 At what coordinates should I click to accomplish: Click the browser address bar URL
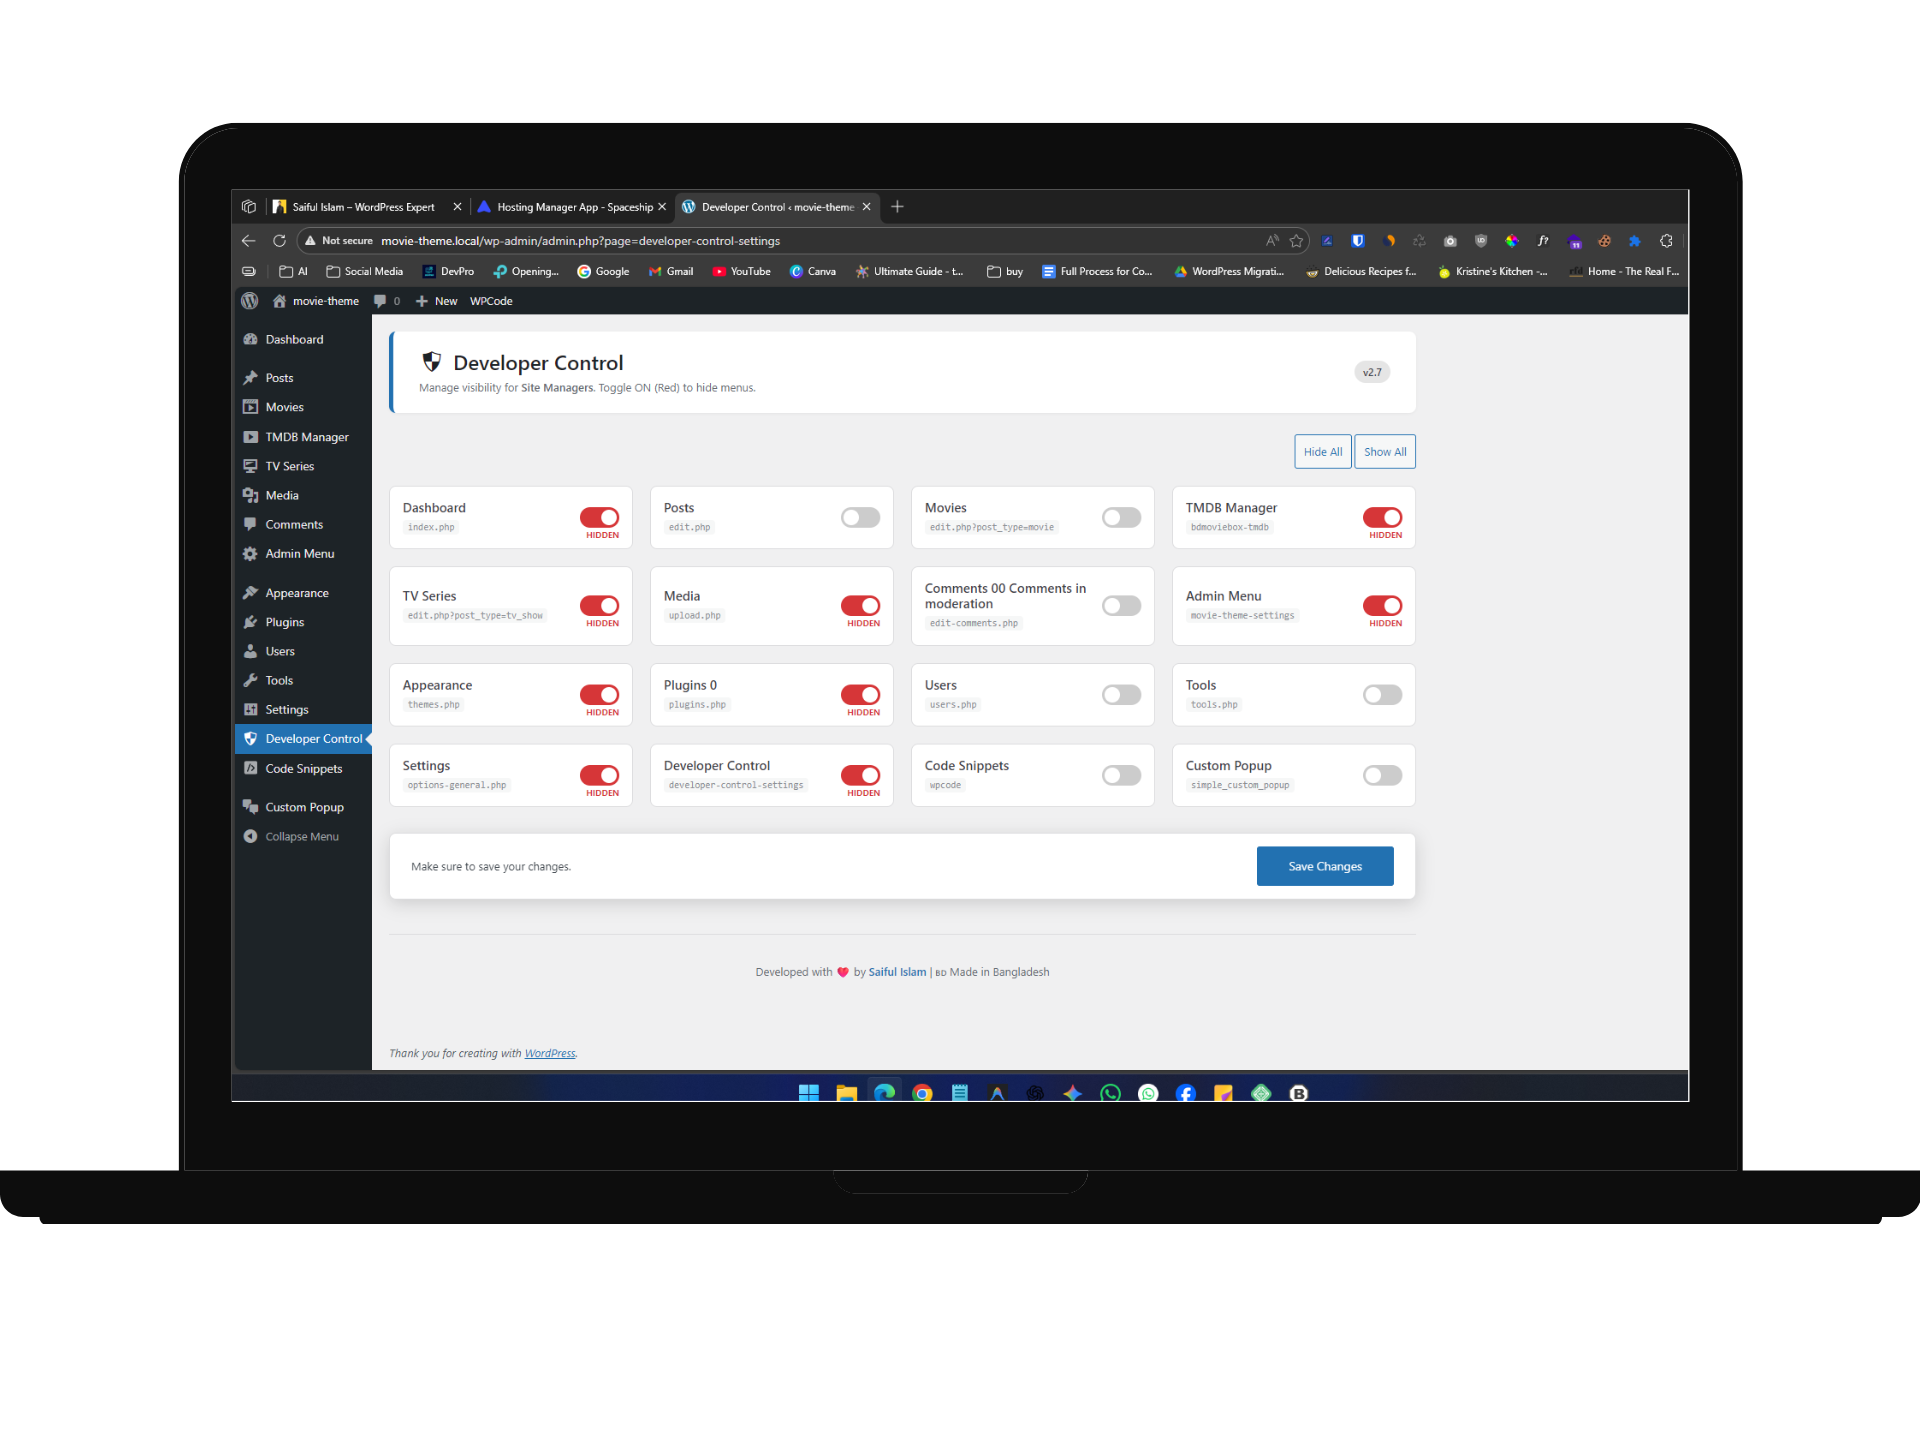(x=580, y=241)
